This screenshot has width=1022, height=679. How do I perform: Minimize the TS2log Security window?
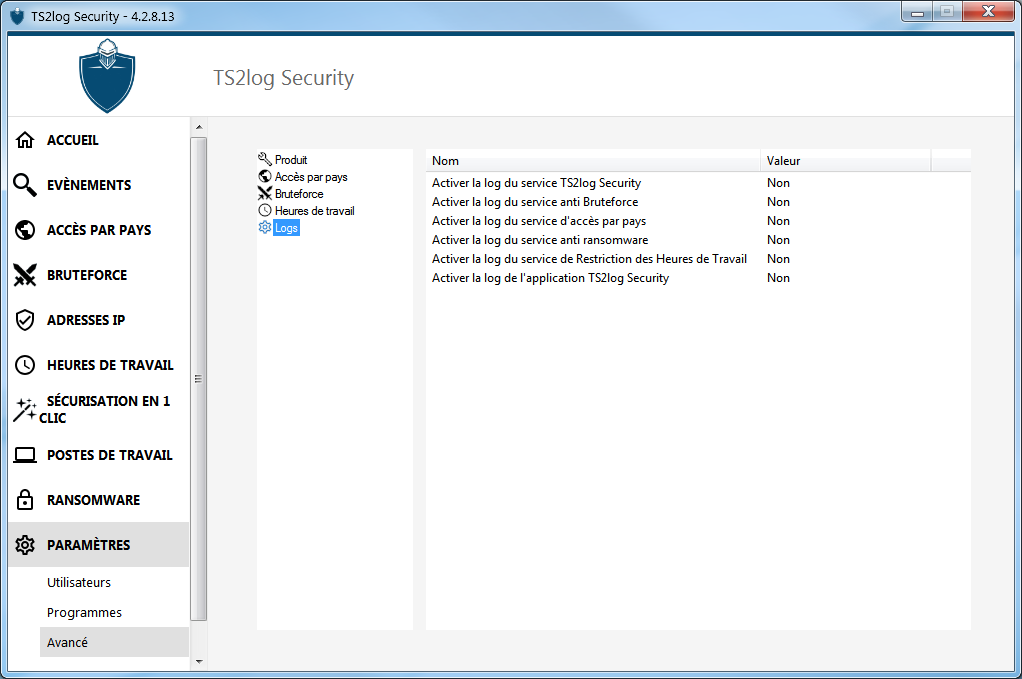[x=918, y=12]
